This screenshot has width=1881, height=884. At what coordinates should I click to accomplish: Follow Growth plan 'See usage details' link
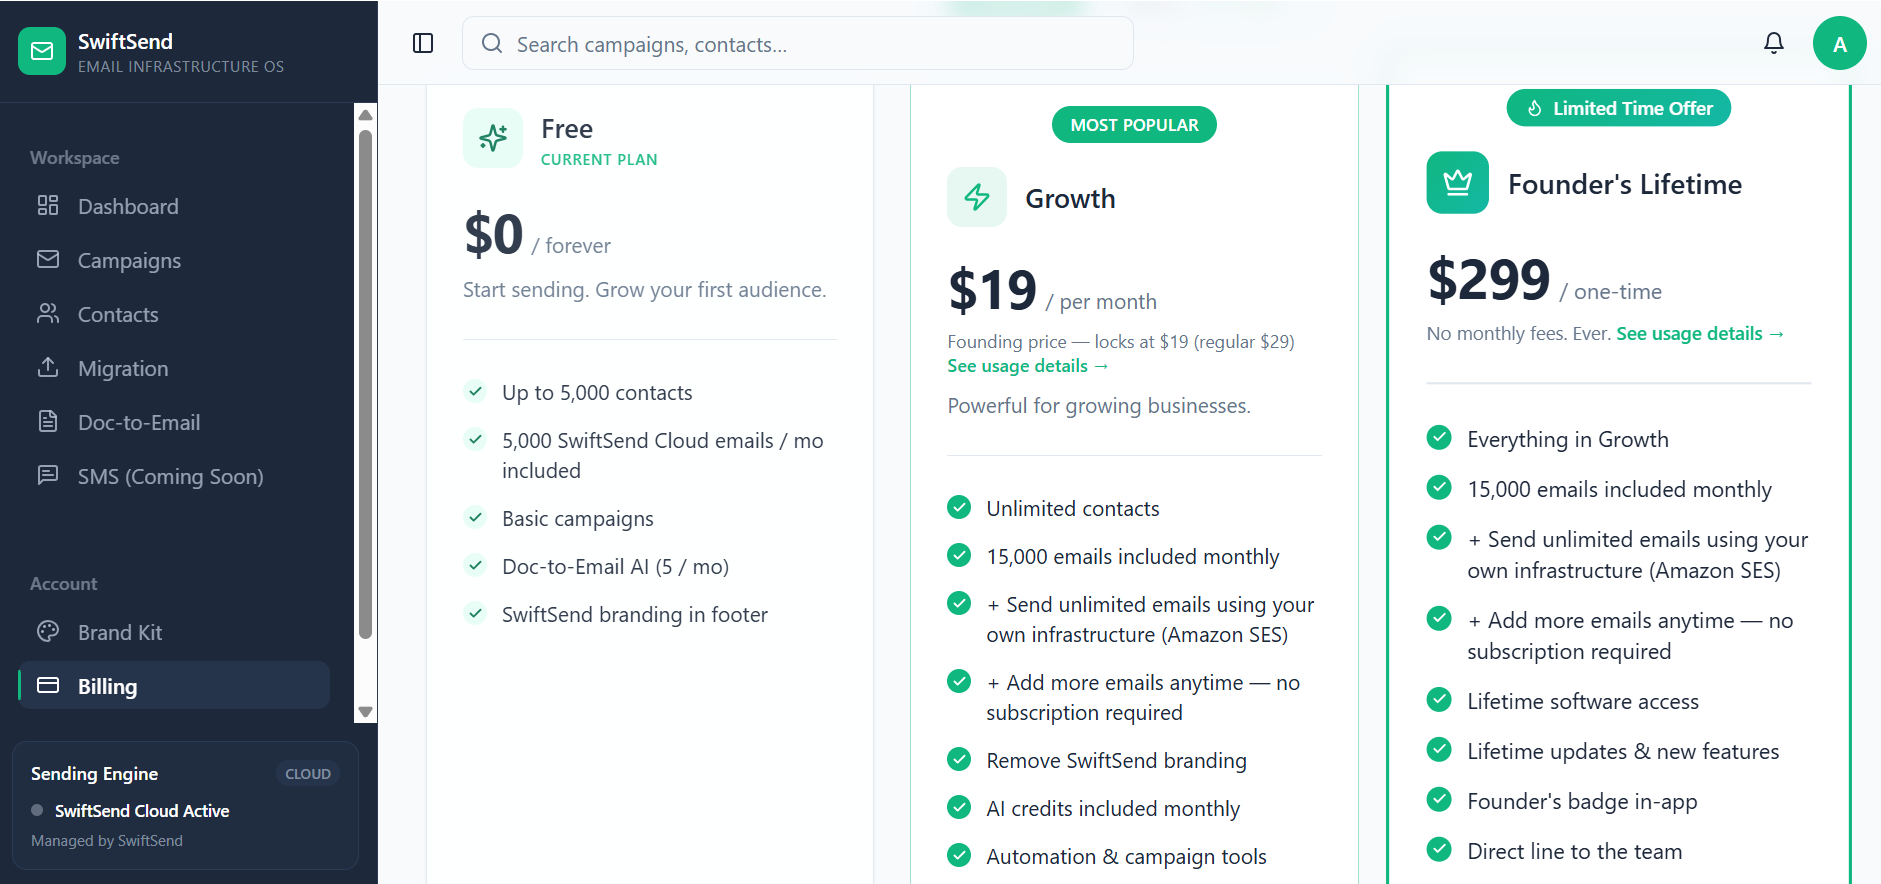coord(1028,366)
